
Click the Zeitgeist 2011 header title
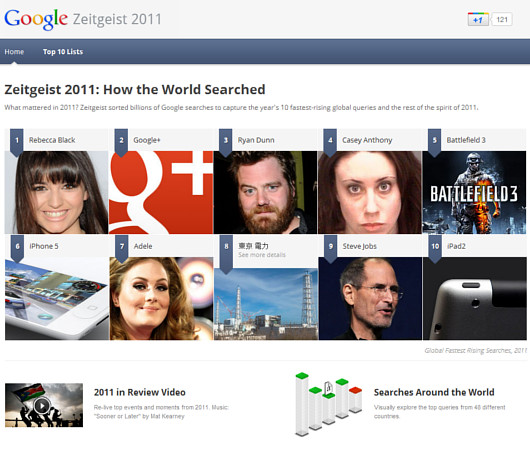[x=117, y=19]
